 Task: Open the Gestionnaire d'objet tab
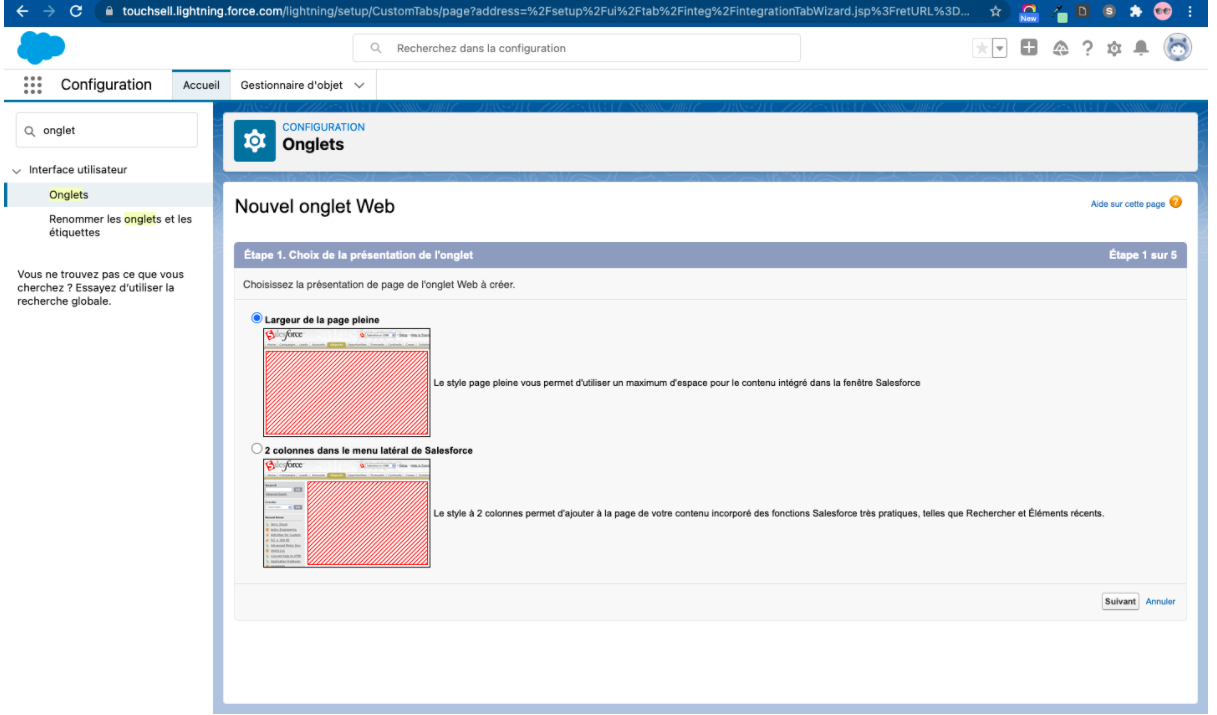pos(291,85)
